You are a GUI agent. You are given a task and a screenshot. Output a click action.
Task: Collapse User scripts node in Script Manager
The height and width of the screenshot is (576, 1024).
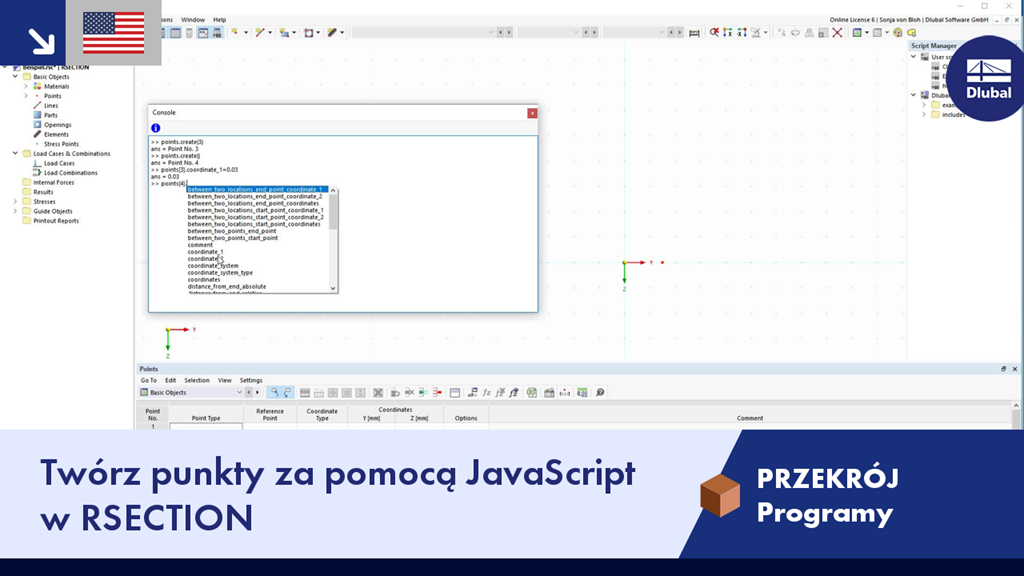click(x=914, y=57)
